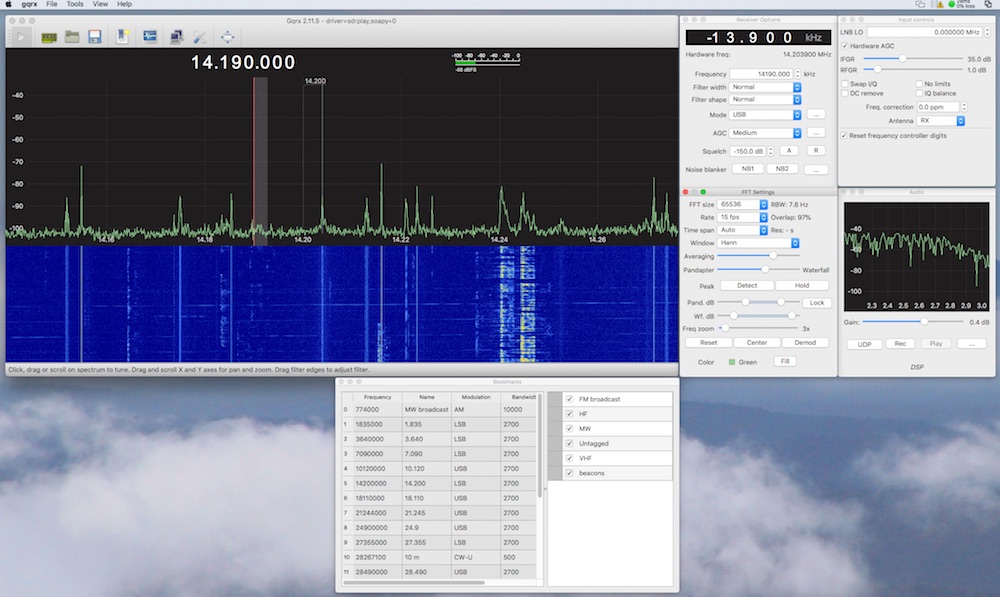The height and width of the screenshot is (597, 1000).
Task: Click the remote control computers icon
Action: click(x=177, y=37)
